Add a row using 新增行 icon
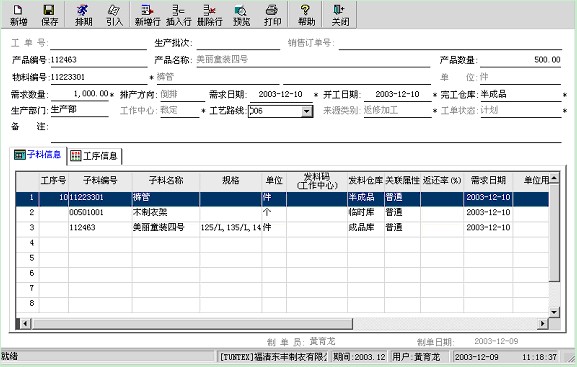This screenshot has height=367, width=577. (x=147, y=15)
